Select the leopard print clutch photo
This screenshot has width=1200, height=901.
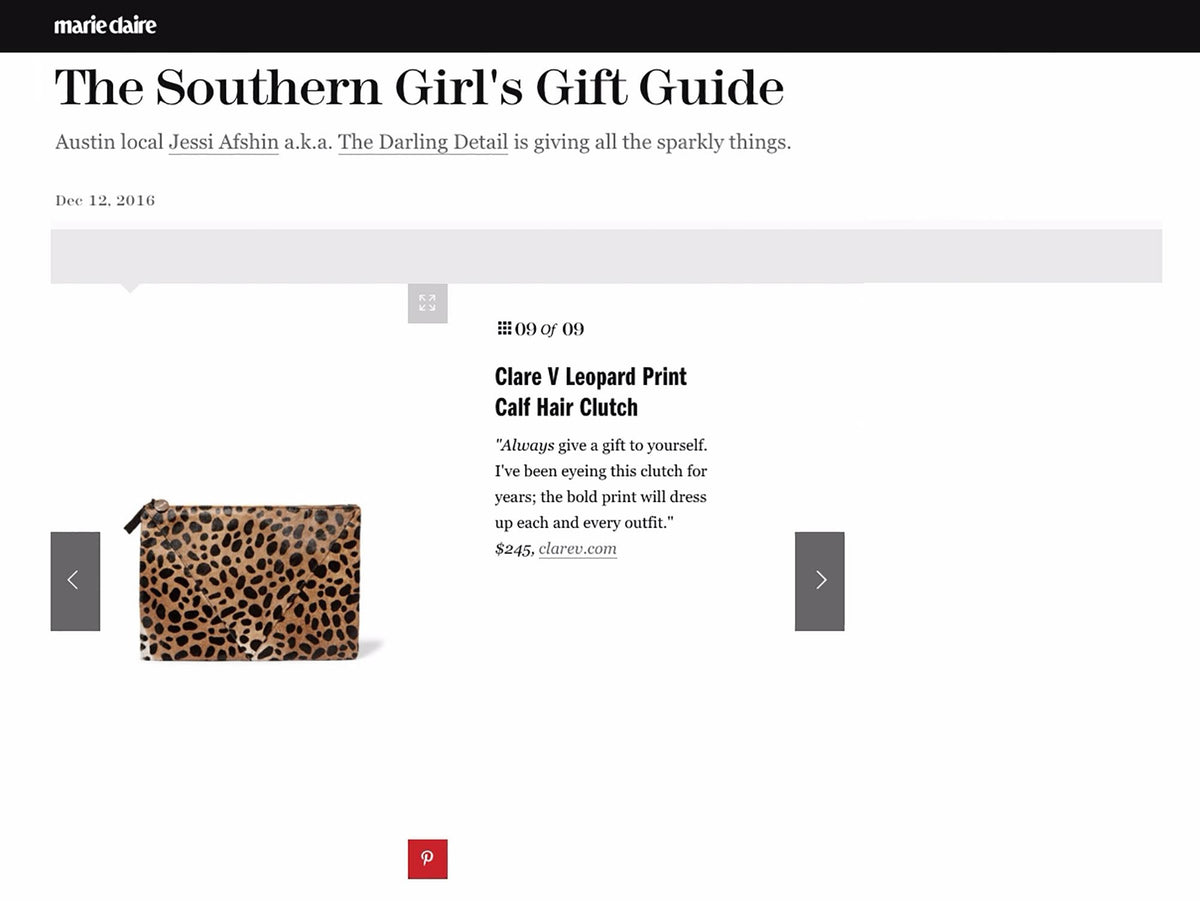[x=253, y=580]
